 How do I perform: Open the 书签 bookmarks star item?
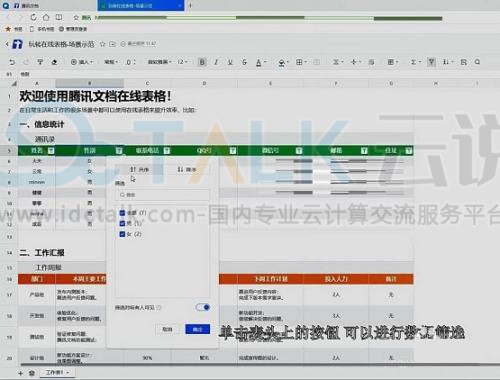pyautogui.click(x=14, y=29)
